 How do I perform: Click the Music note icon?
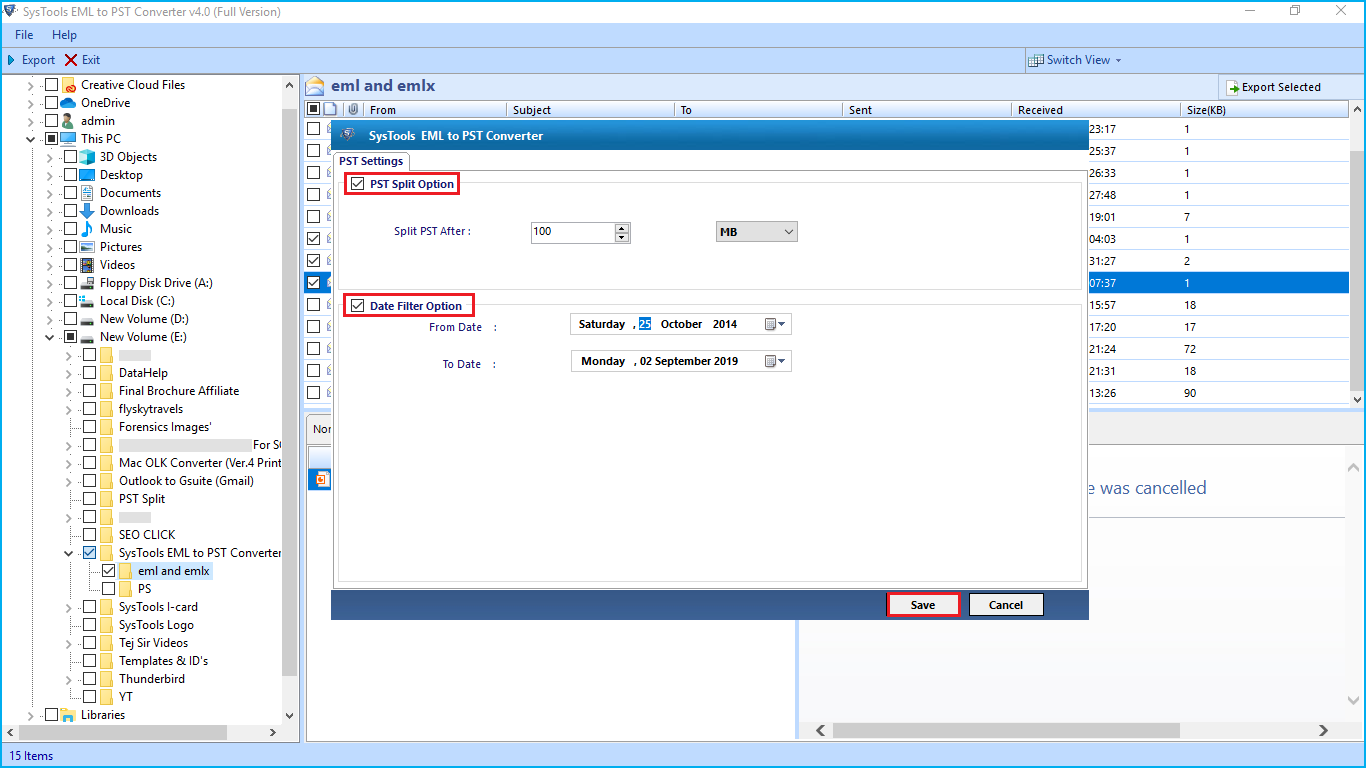tap(88, 229)
